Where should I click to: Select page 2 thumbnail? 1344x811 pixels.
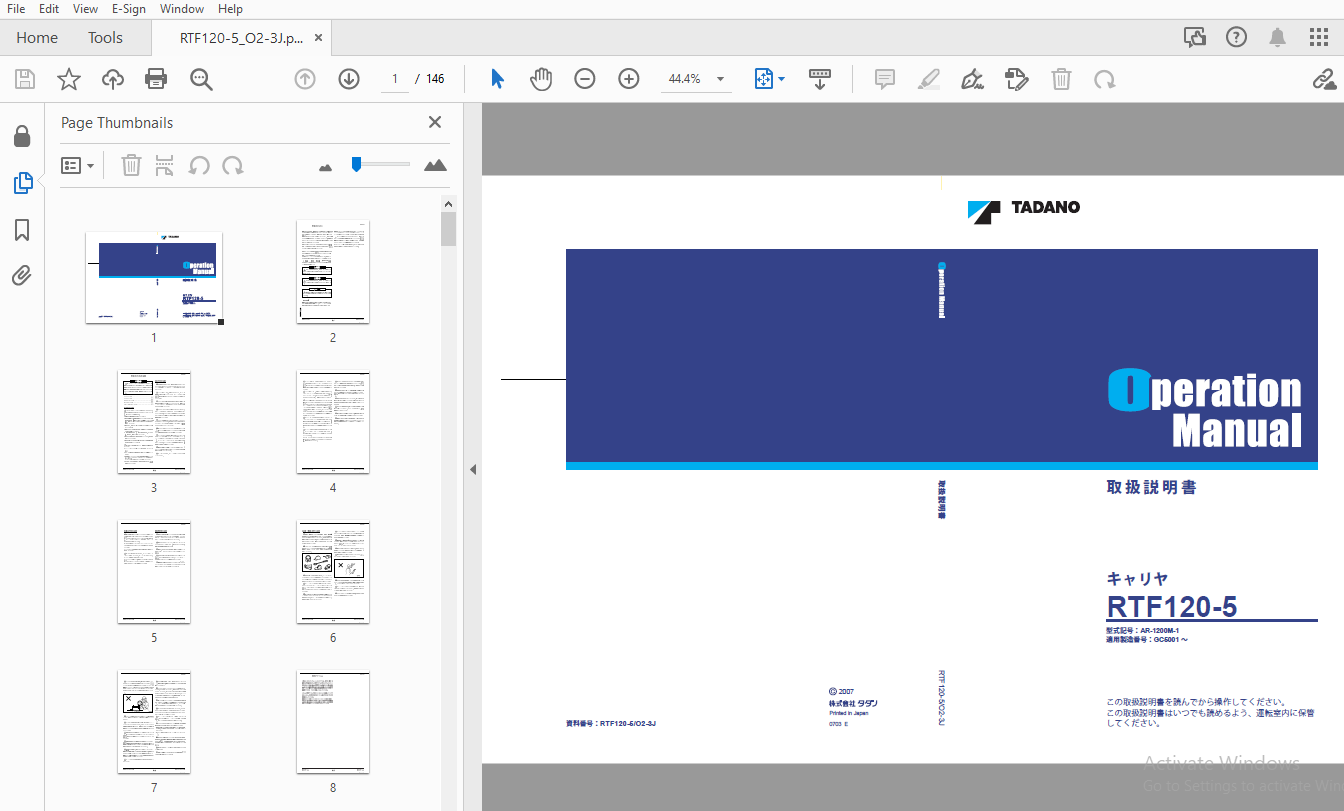coord(333,272)
